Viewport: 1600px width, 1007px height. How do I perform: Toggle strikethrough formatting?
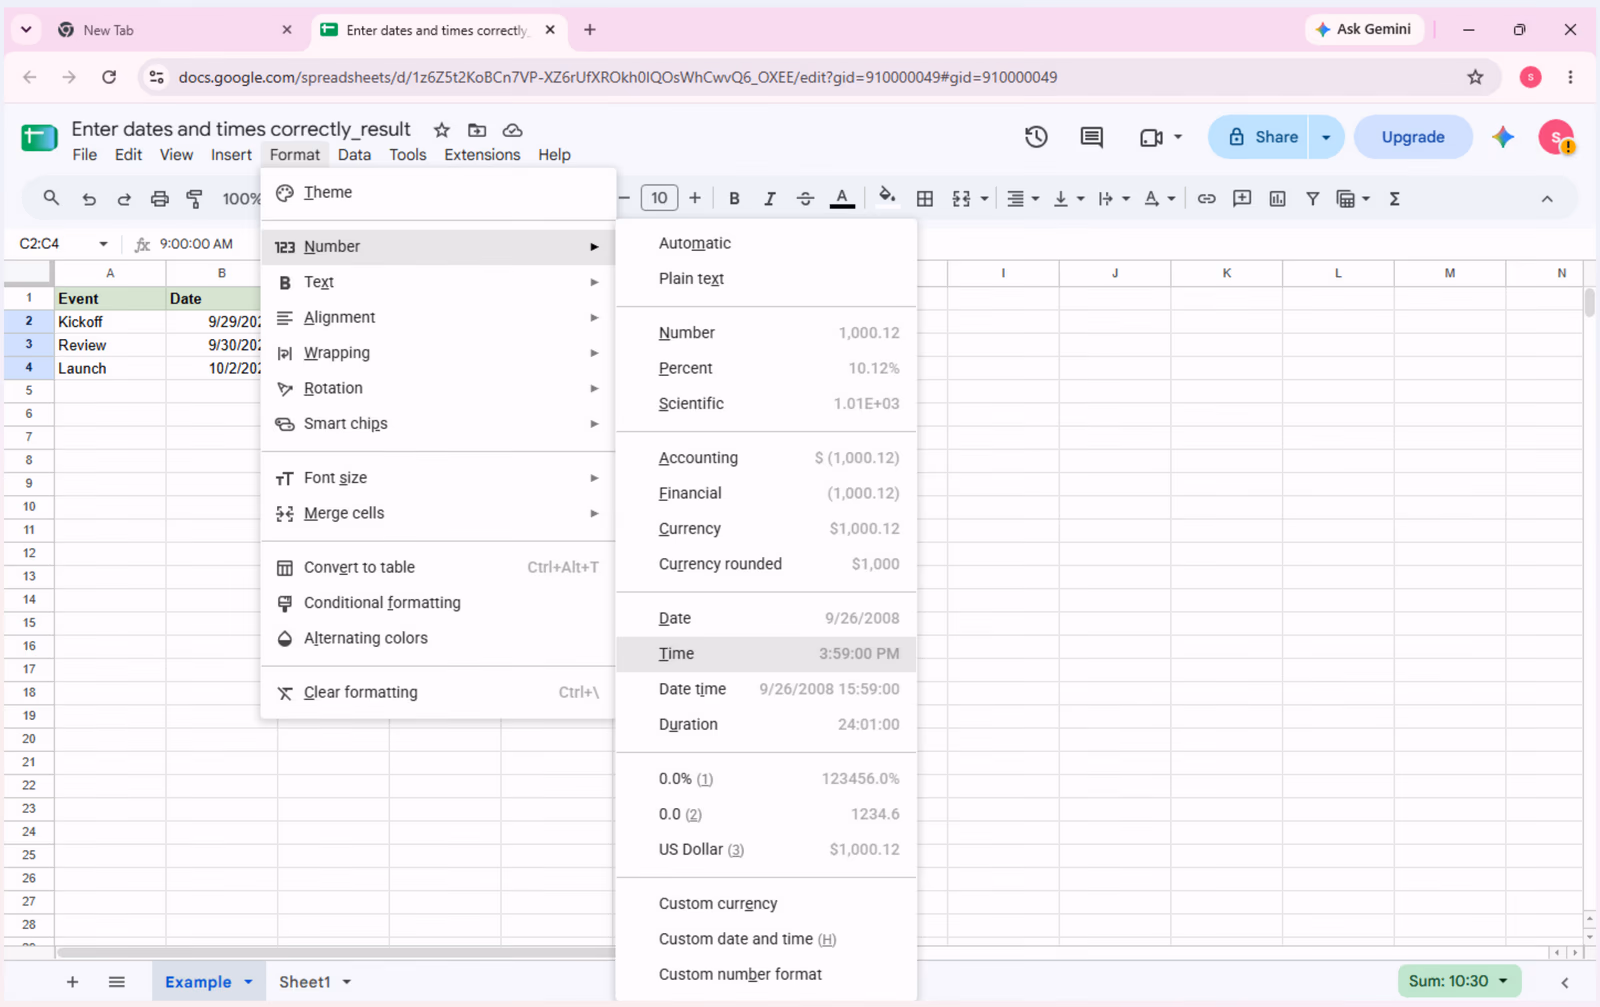pyautogui.click(x=805, y=199)
